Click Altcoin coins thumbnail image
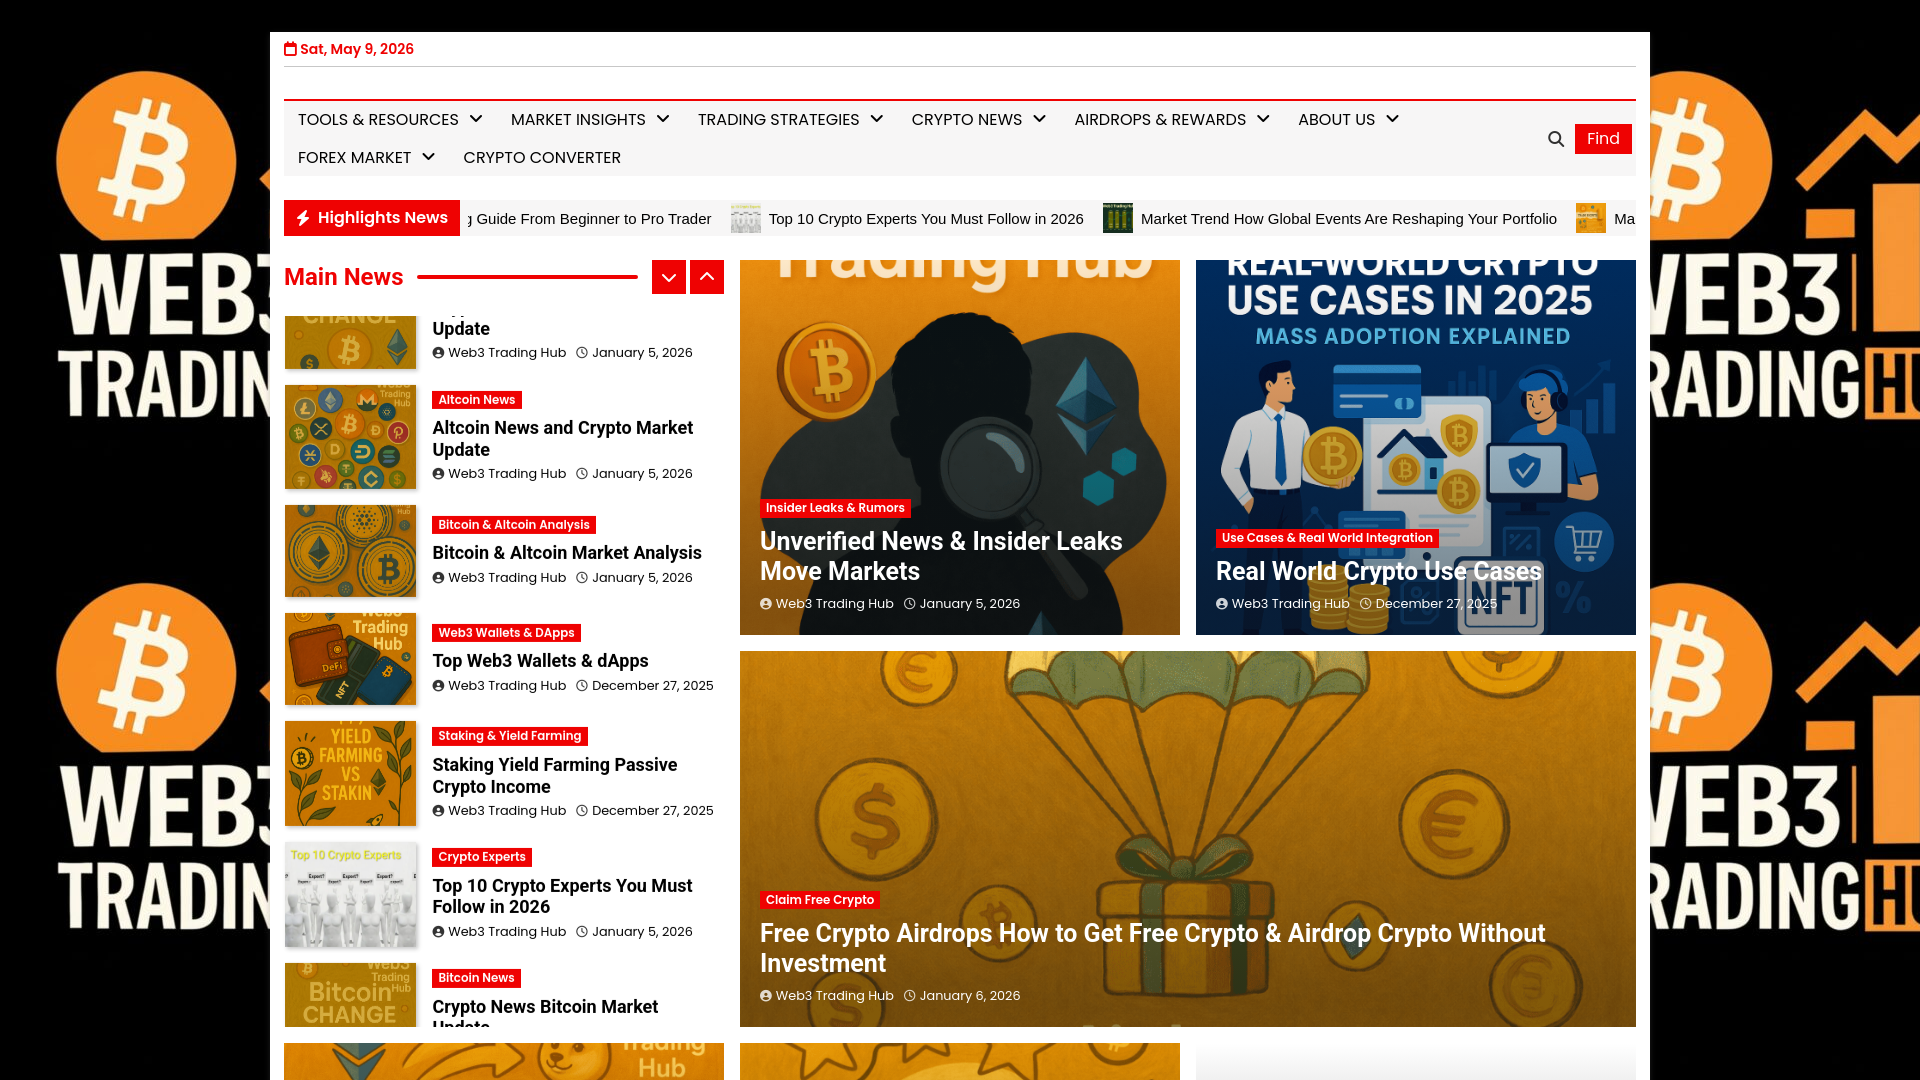 click(x=350, y=437)
